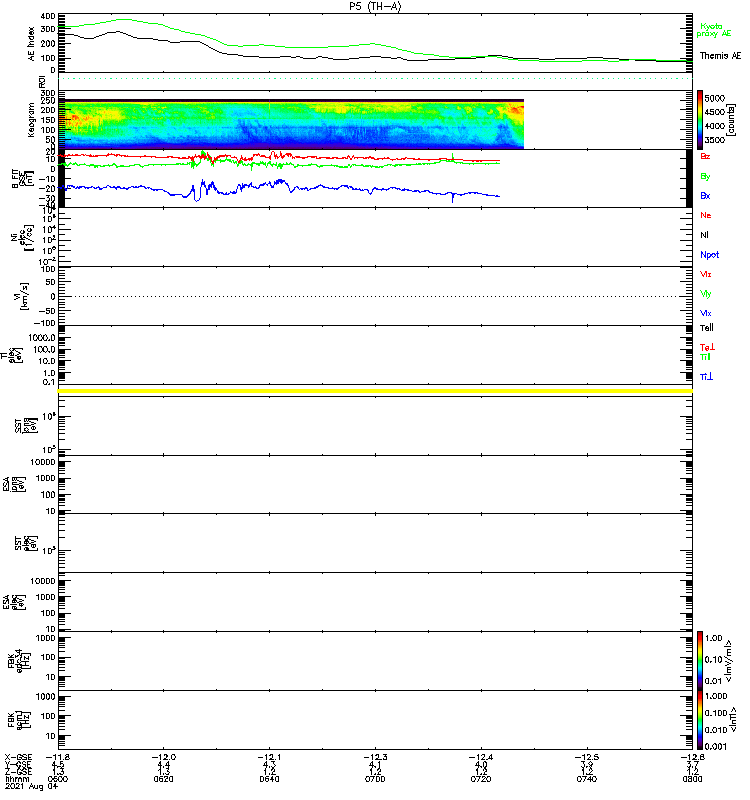
Task: Click the X-GSE row label
Action: [x=18, y=757]
